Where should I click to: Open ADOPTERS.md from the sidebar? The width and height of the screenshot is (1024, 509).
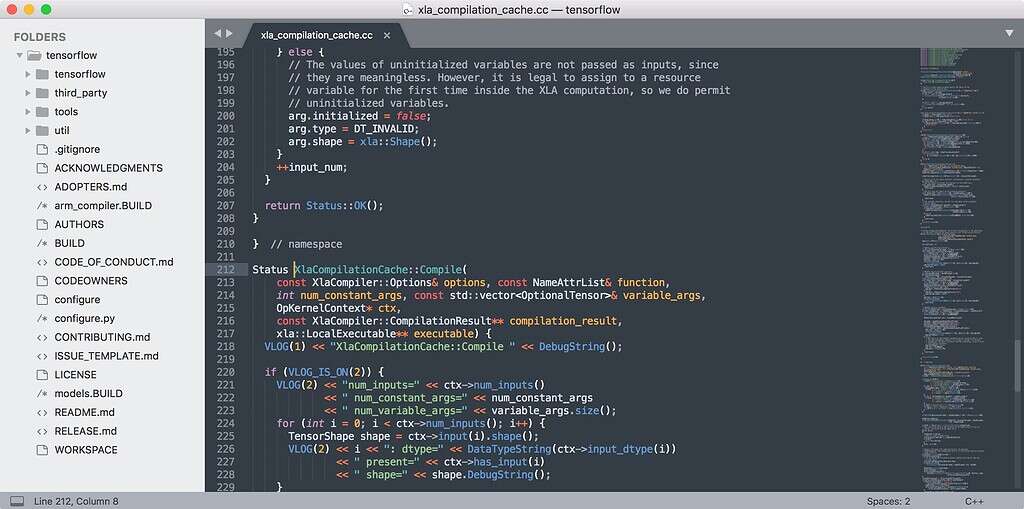90,187
